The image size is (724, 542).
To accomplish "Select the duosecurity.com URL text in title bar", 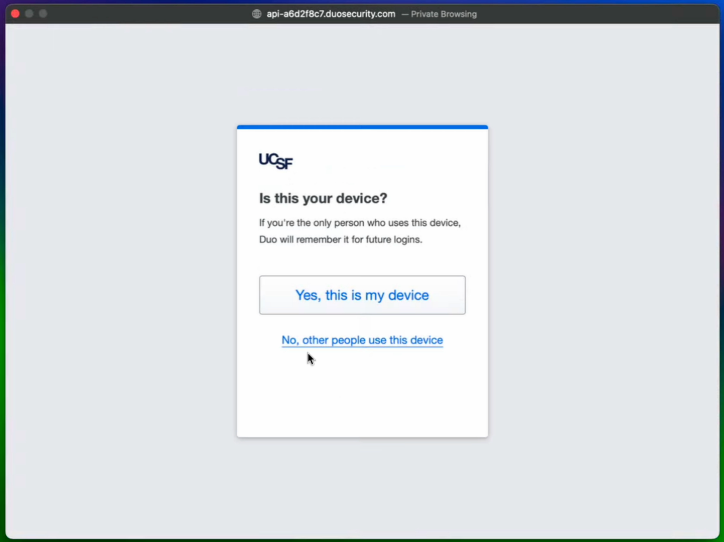I will pyautogui.click(x=331, y=14).
